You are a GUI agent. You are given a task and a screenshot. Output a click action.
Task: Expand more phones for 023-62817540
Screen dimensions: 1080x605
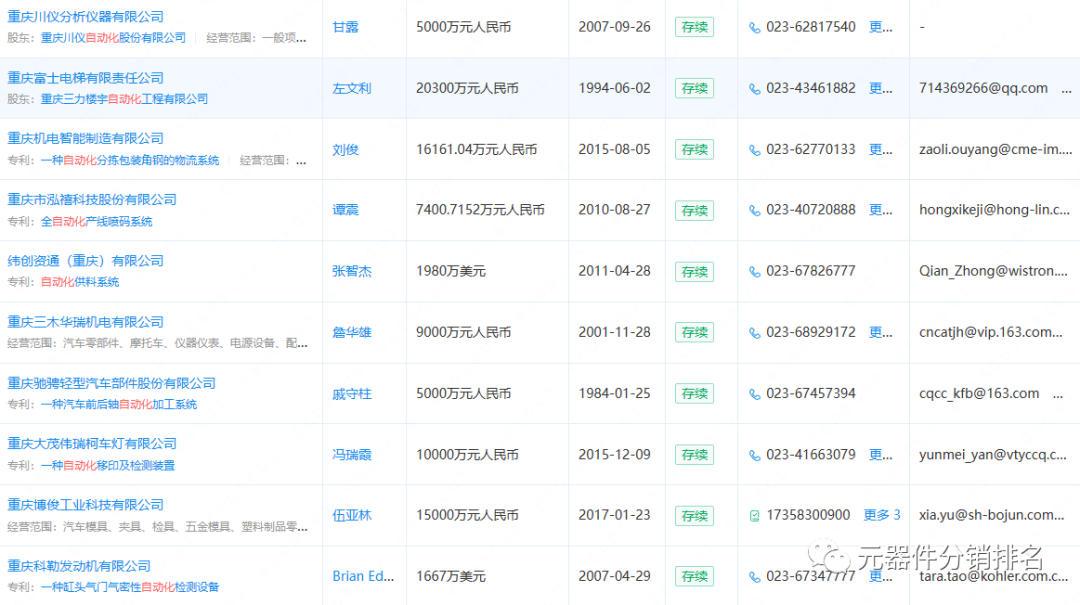(880, 27)
